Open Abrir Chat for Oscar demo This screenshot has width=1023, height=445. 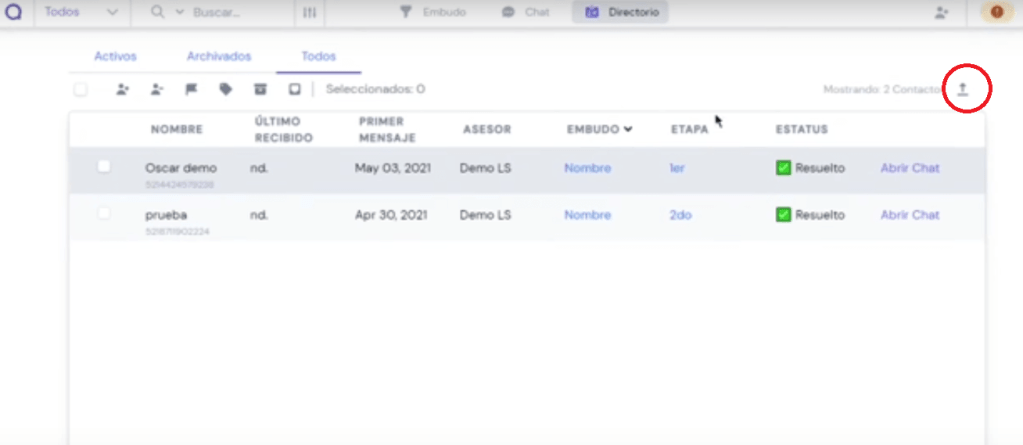click(909, 168)
